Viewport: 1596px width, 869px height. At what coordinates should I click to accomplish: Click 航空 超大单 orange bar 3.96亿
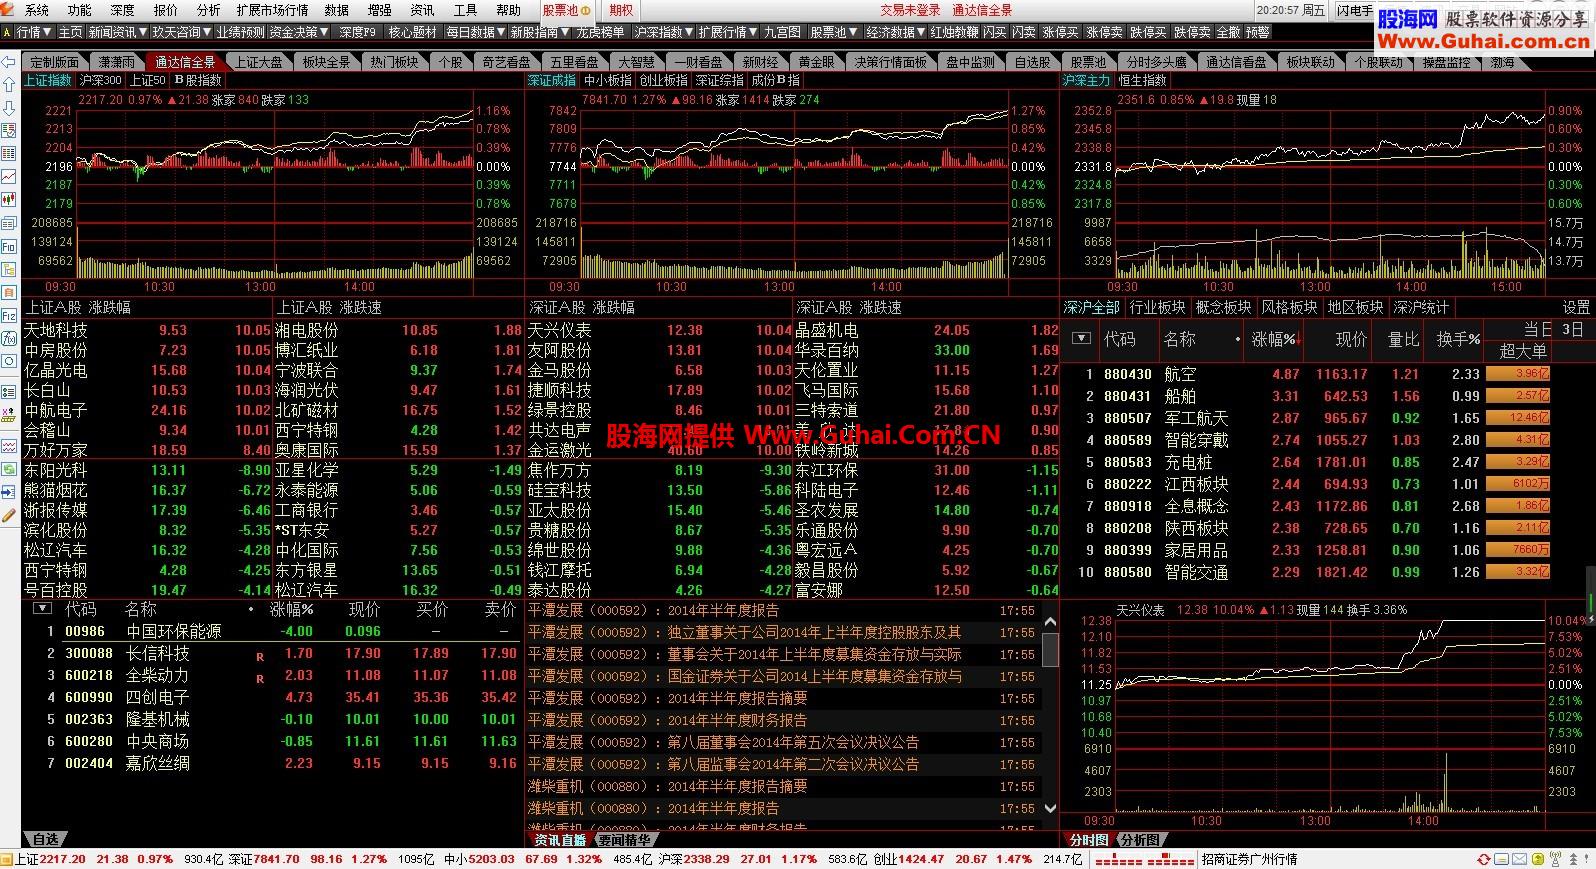click(x=1518, y=374)
